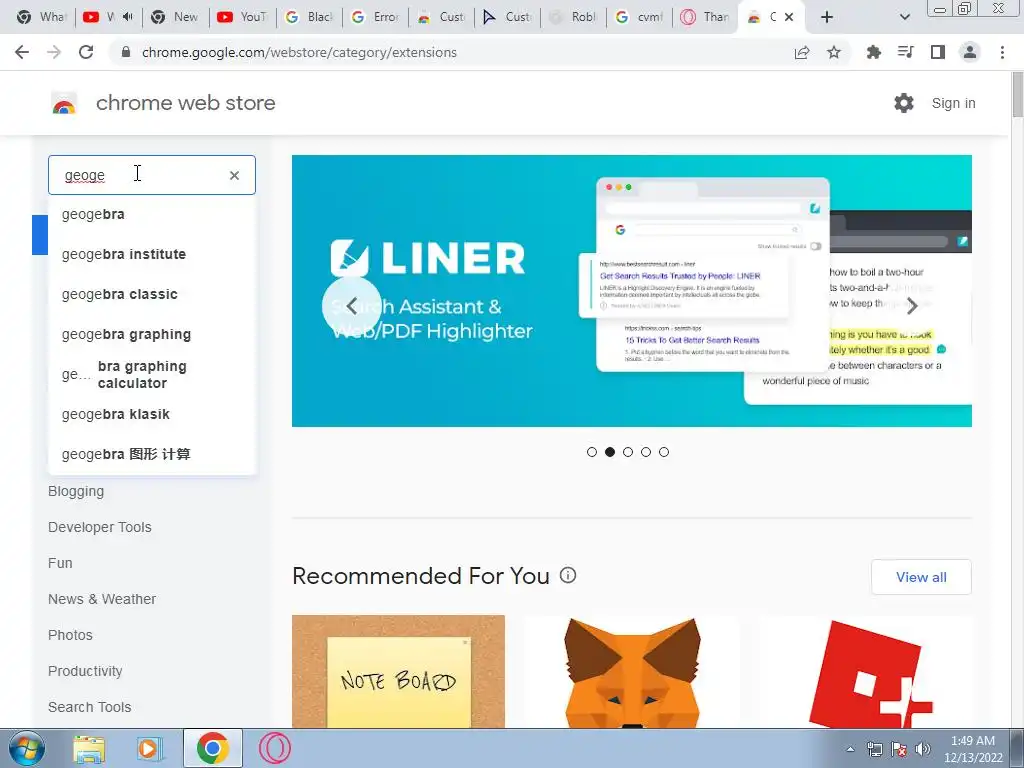
Task: Reload the current page
Action: [x=86, y=52]
